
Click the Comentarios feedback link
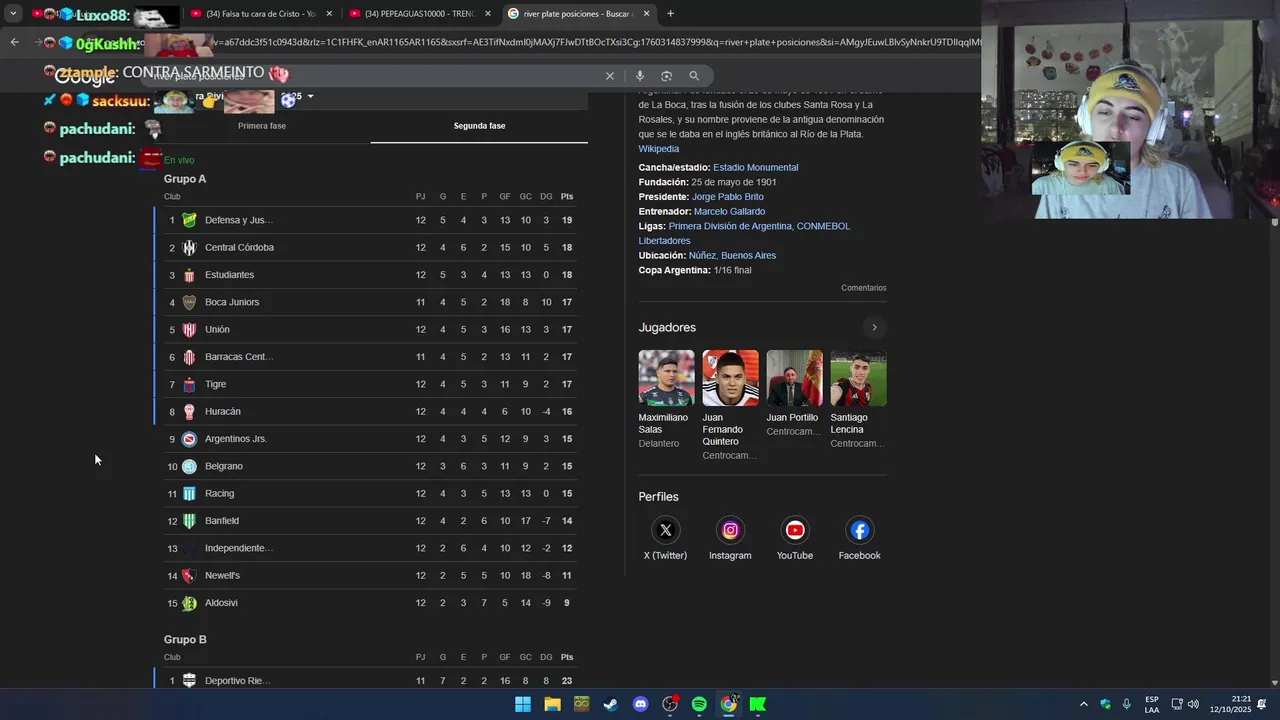pos(863,288)
